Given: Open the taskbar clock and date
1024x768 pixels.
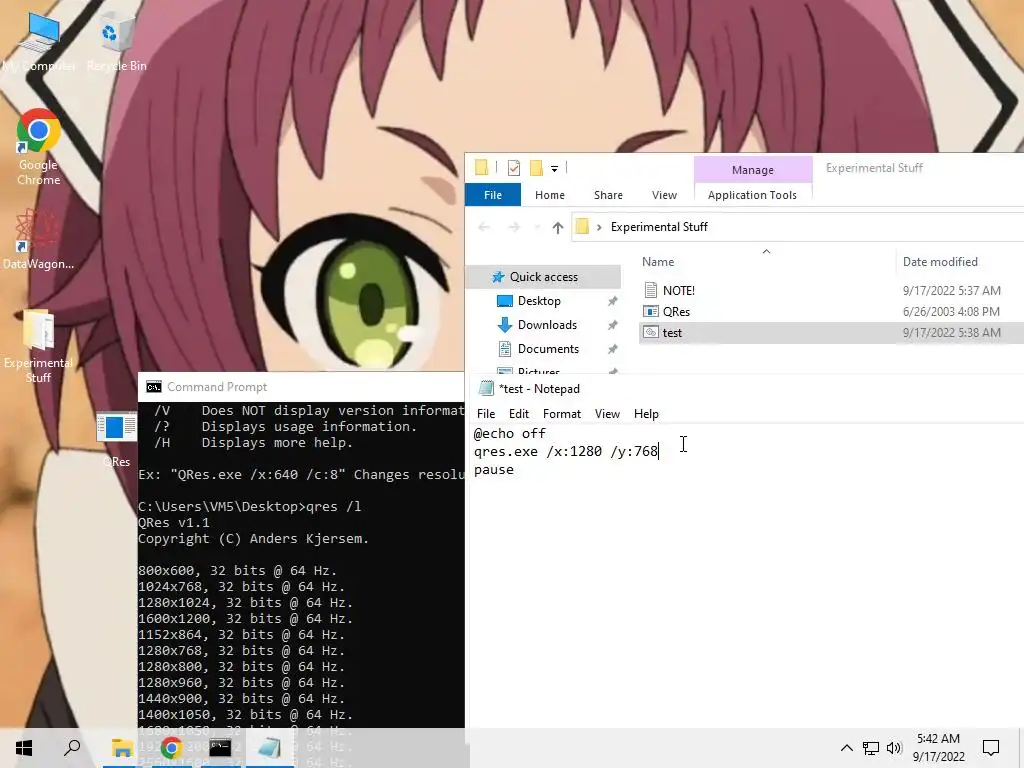Looking at the screenshot, I should pyautogui.click(x=938, y=748).
